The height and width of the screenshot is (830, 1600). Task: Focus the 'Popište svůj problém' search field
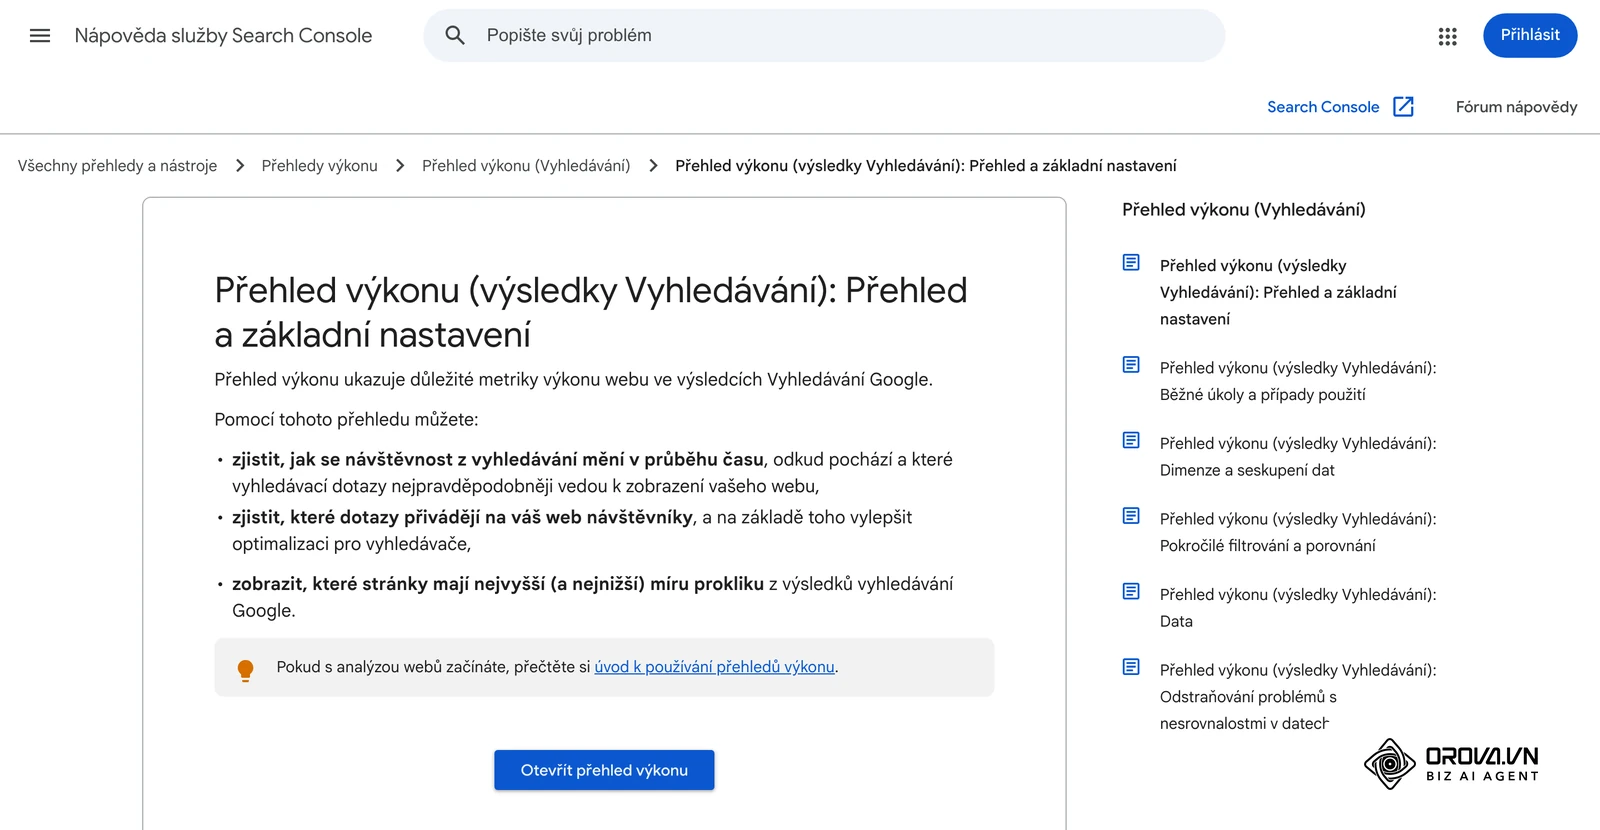824,36
